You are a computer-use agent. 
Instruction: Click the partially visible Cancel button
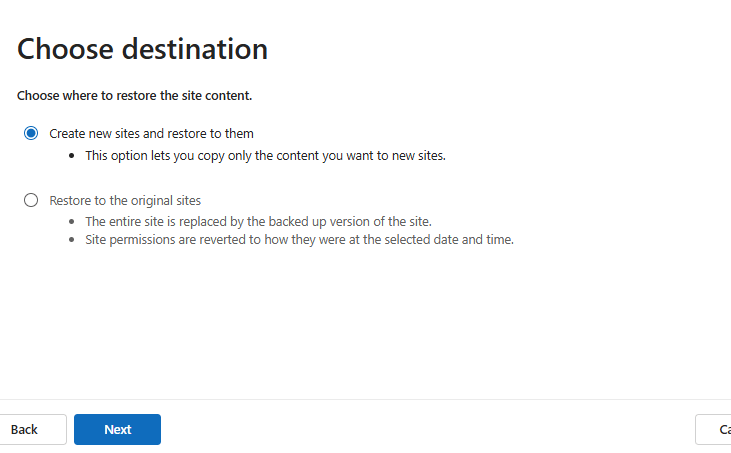click(716, 429)
